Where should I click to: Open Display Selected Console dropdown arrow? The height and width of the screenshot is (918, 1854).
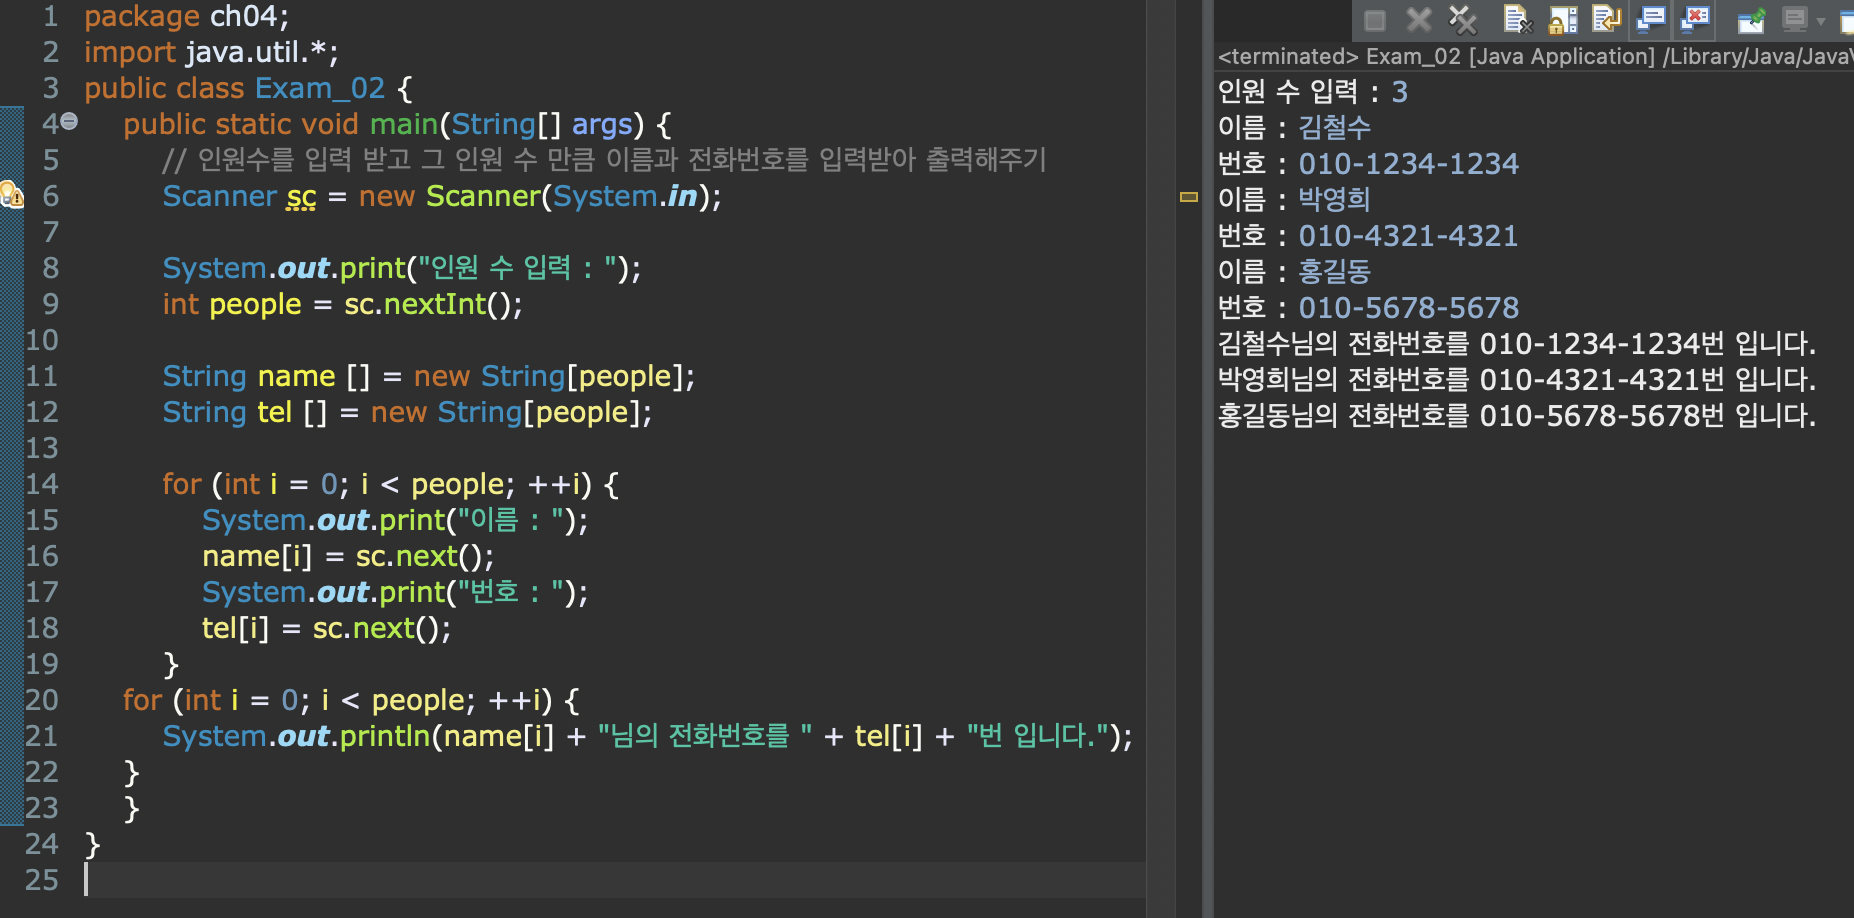tap(1821, 21)
